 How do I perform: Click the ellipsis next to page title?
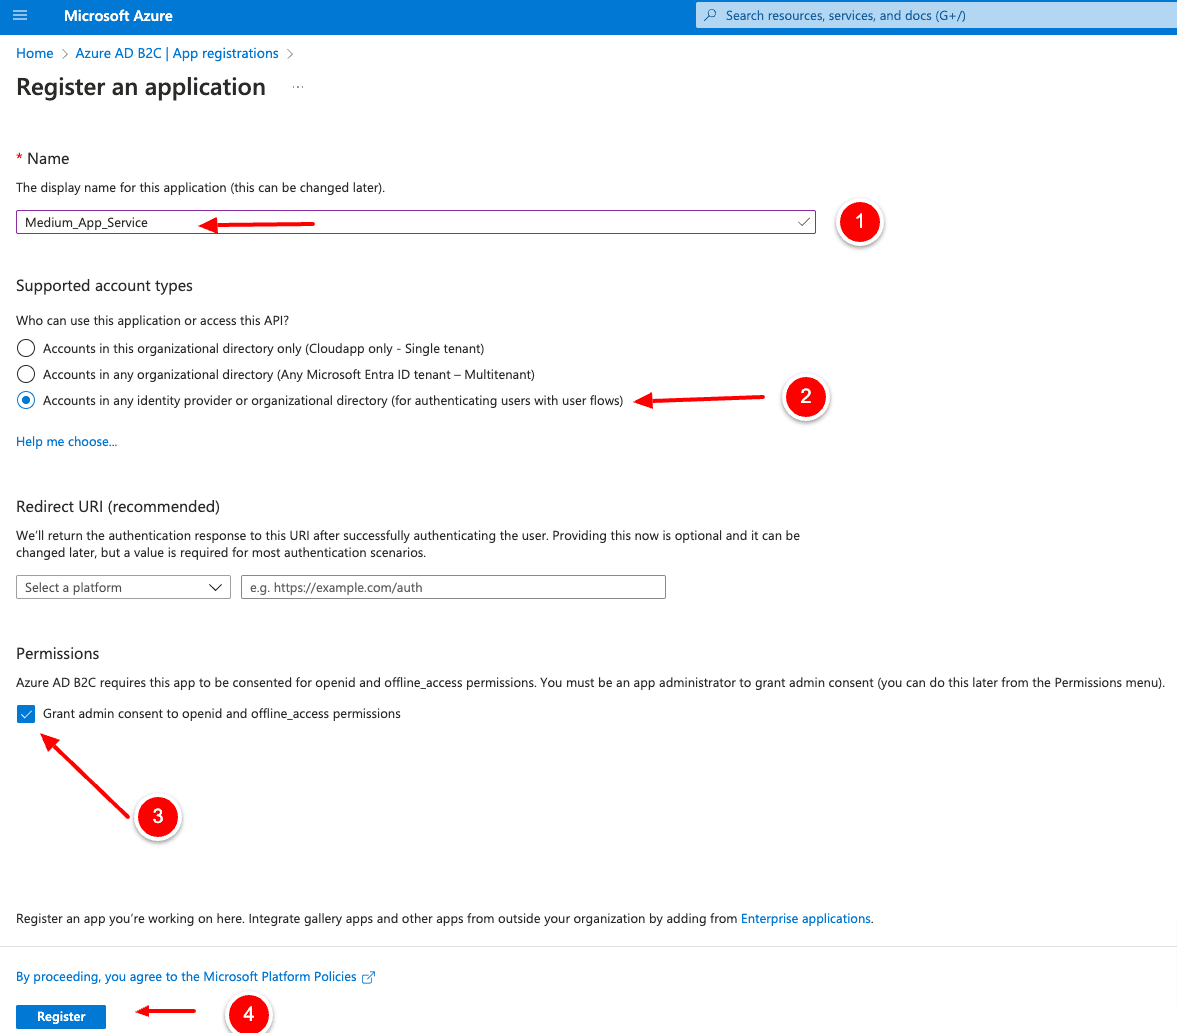[297, 88]
